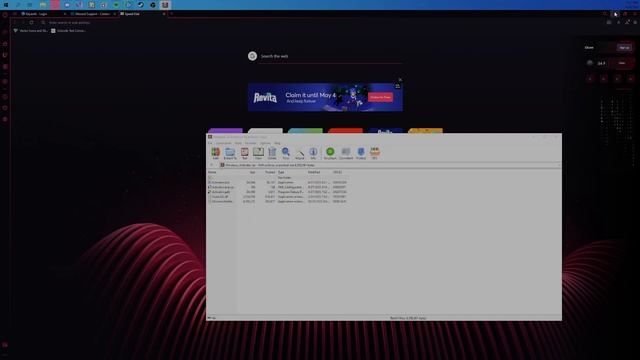Open a new browser tab
640x360 pixels.
171,14
